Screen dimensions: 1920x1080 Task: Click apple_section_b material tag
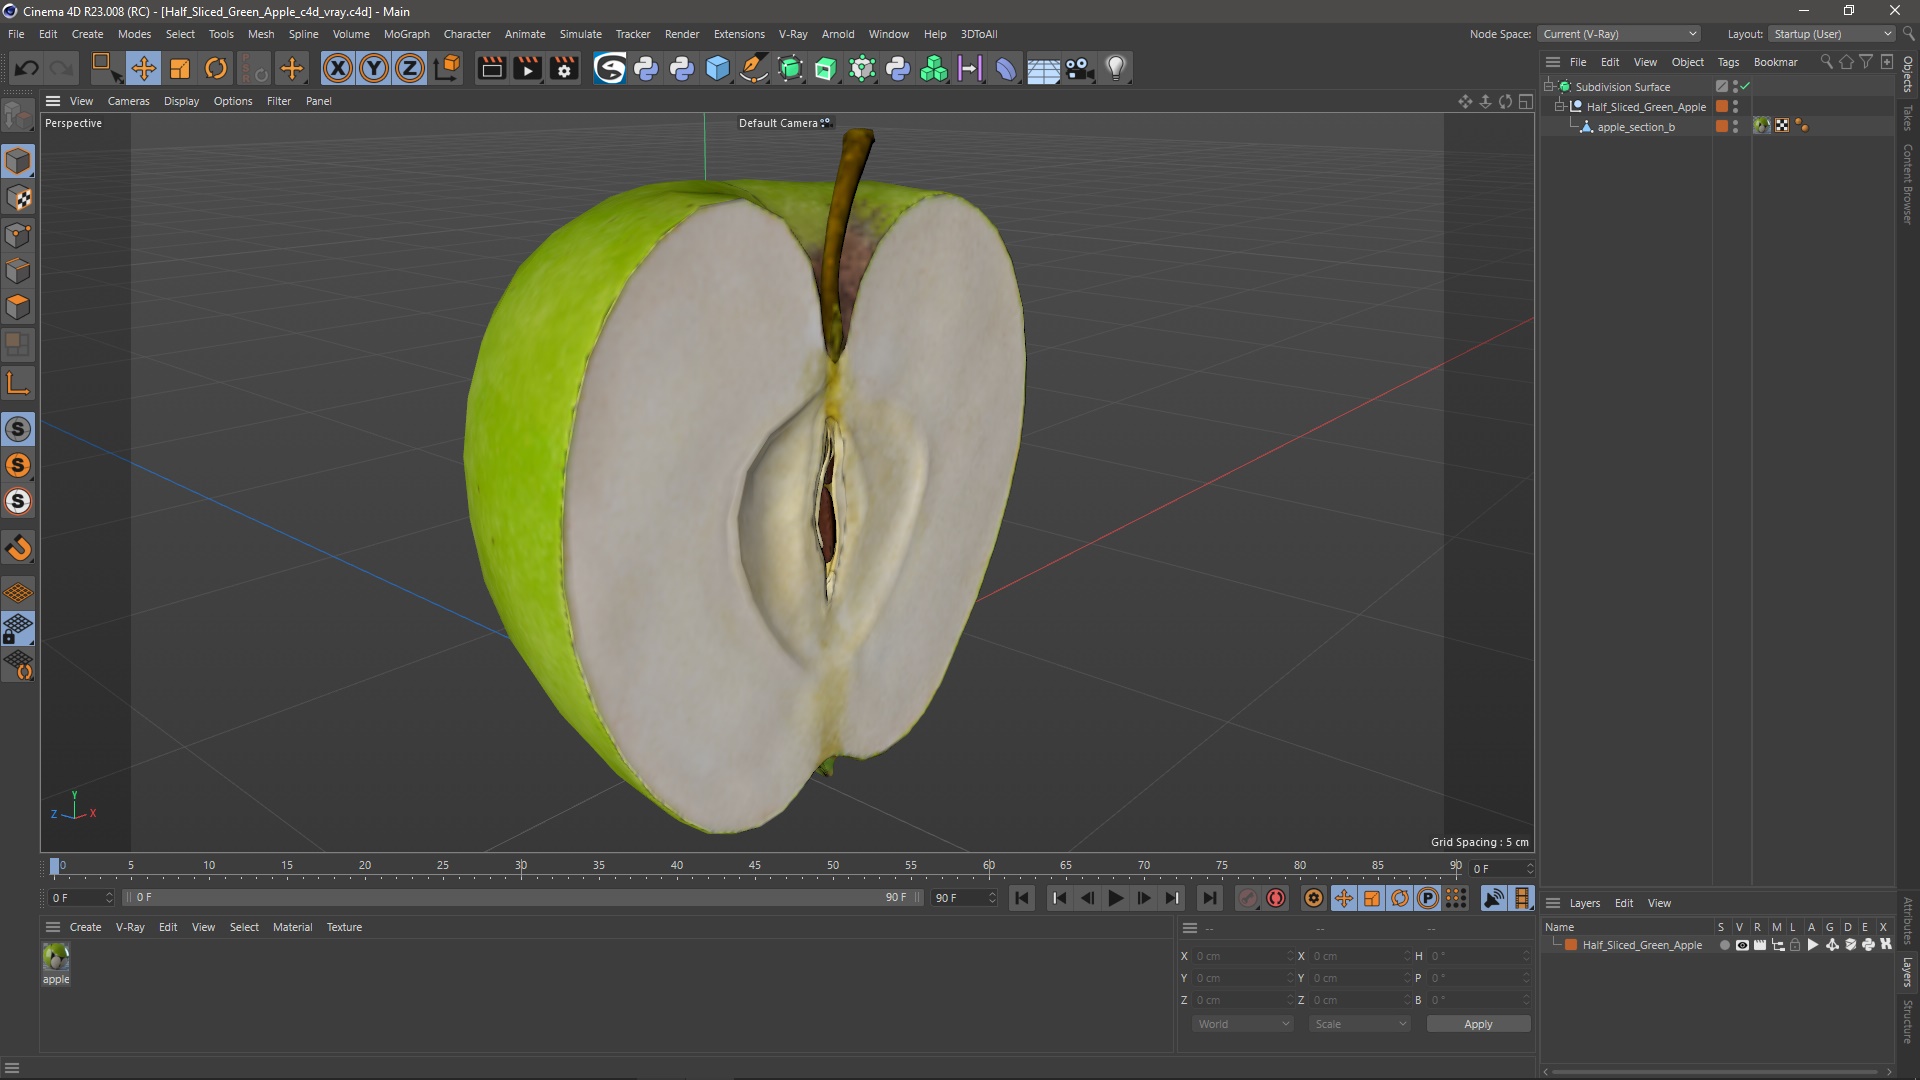coord(1762,126)
